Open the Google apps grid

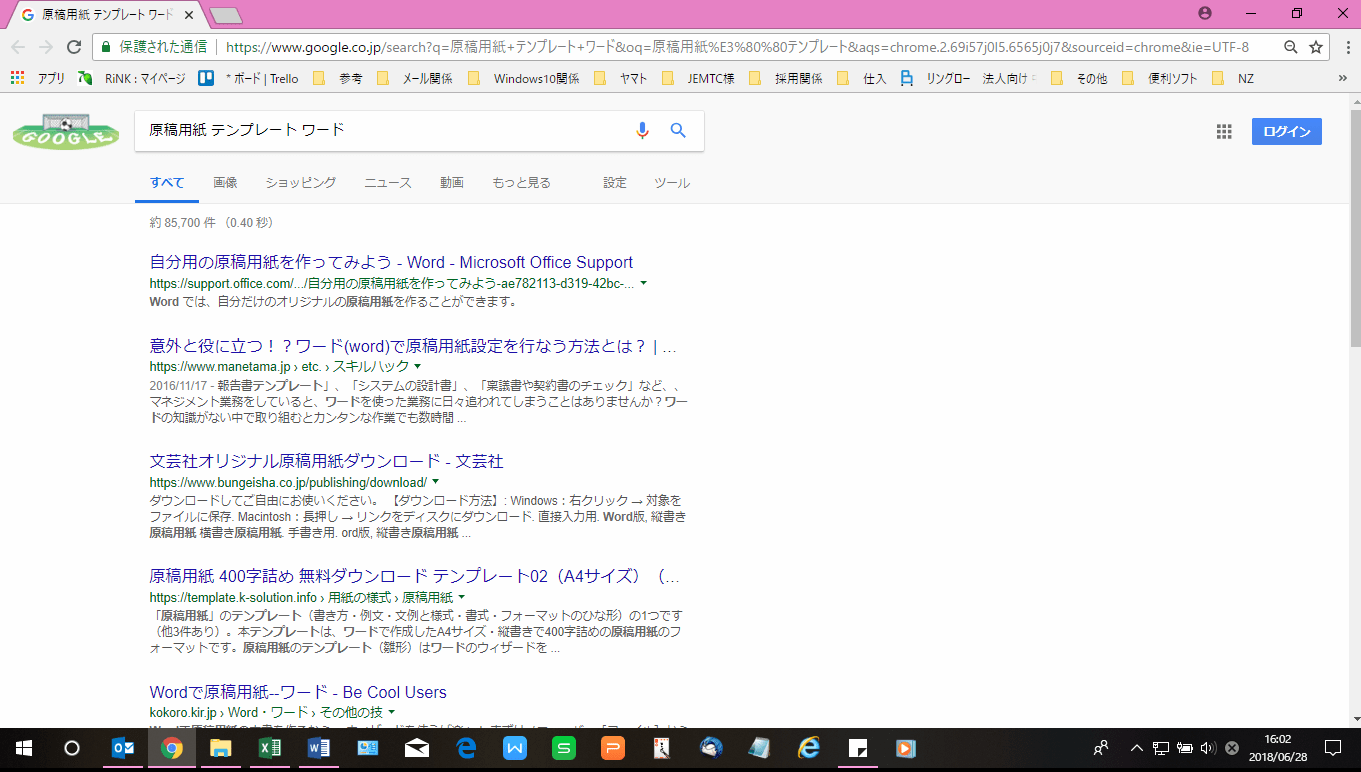coord(1224,131)
